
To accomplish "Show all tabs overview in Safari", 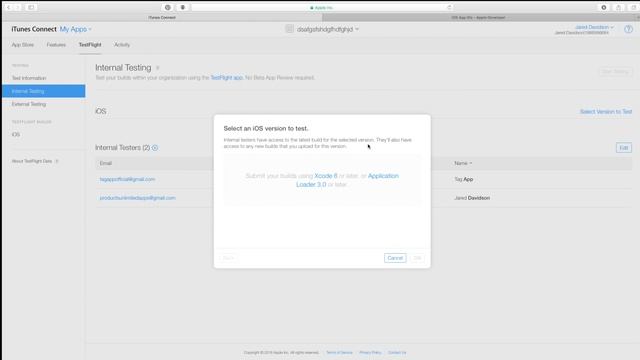I will pyautogui.click(x=633, y=7).
